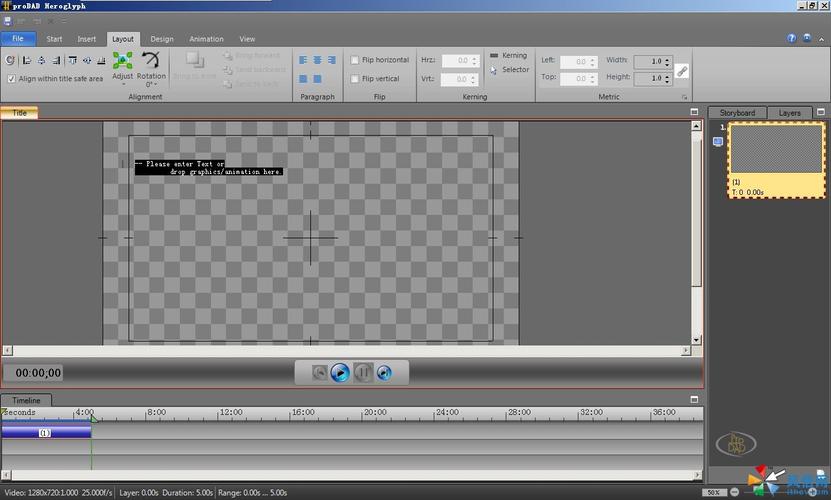Viewport: 831px width, 500px height.
Task: Click the Adjust alignment icon
Action: (x=122, y=62)
